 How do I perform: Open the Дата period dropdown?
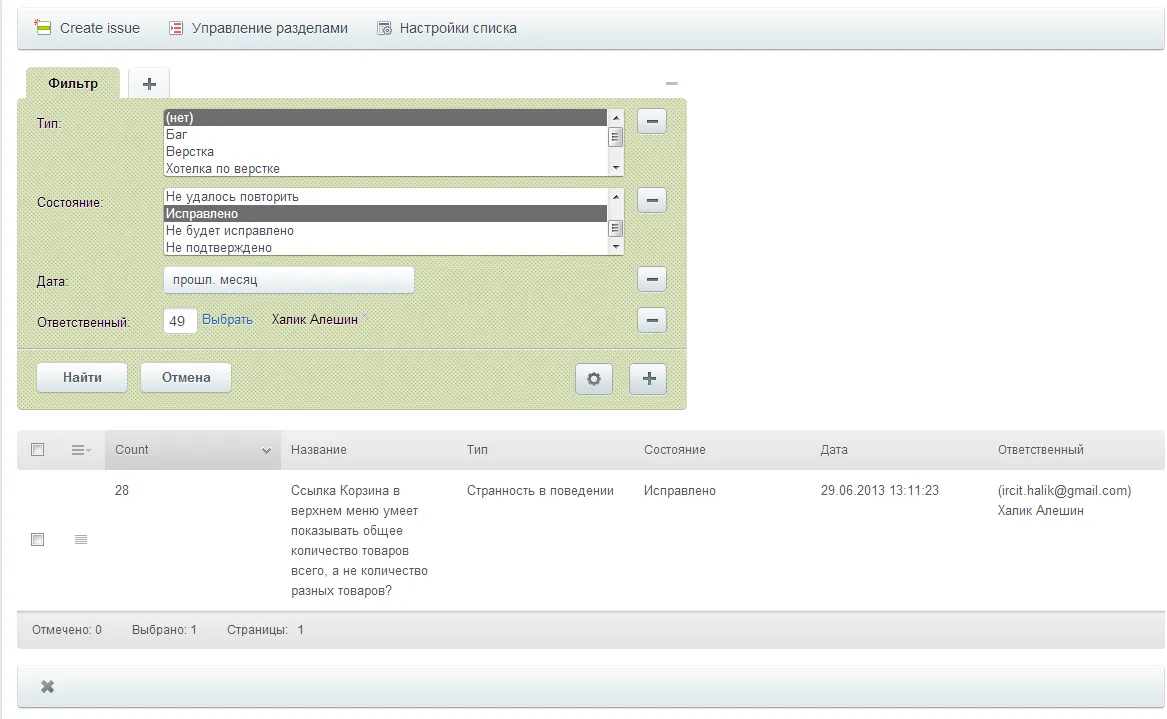click(289, 280)
